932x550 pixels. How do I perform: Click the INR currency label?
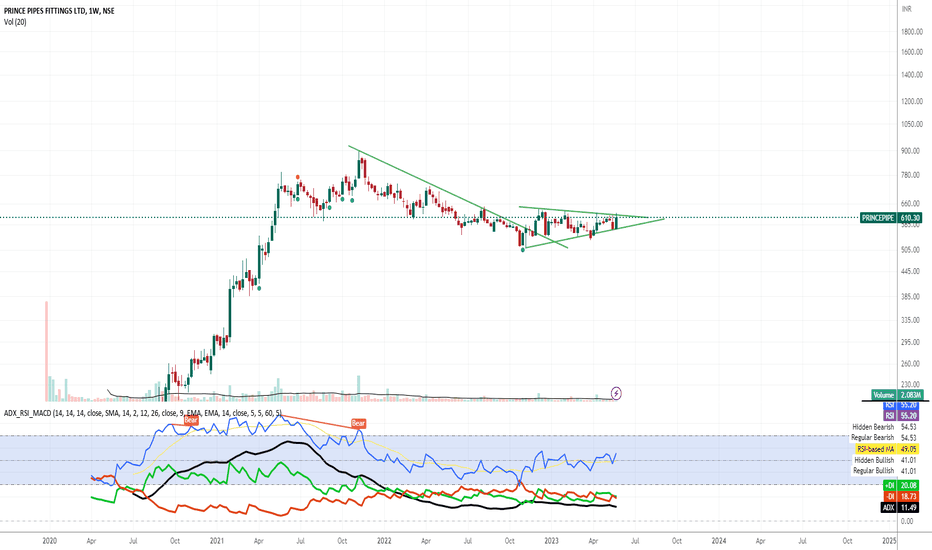[x=906, y=9]
